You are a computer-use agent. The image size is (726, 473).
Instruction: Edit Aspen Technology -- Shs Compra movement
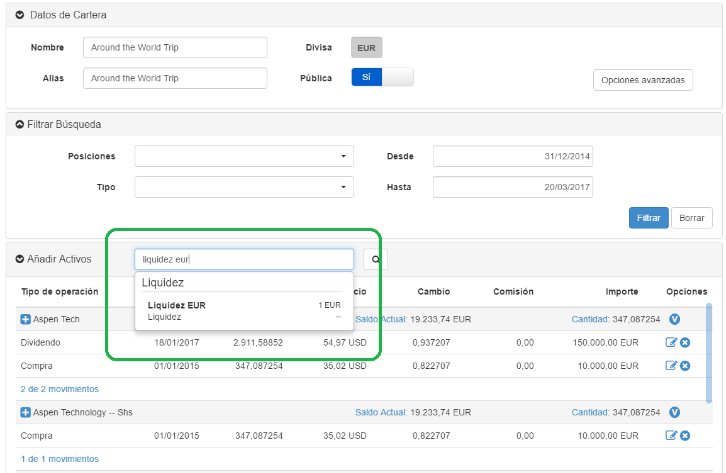pyautogui.click(x=671, y=435)
